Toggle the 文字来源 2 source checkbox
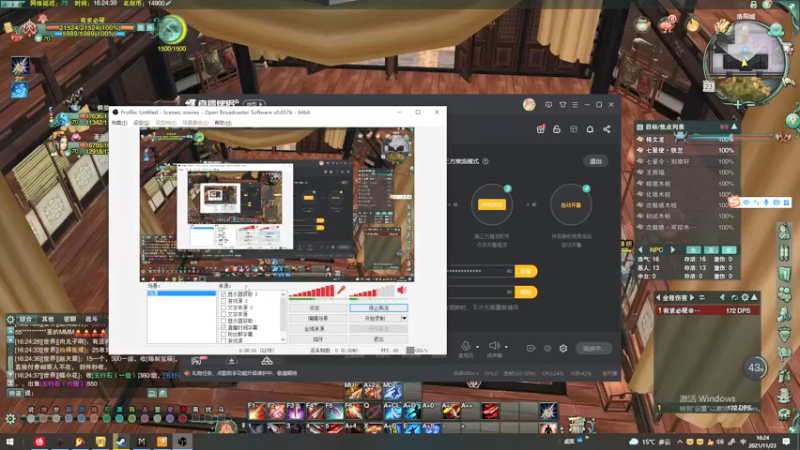This screenshot has height=450, width=800. click(x=223, y=308)
